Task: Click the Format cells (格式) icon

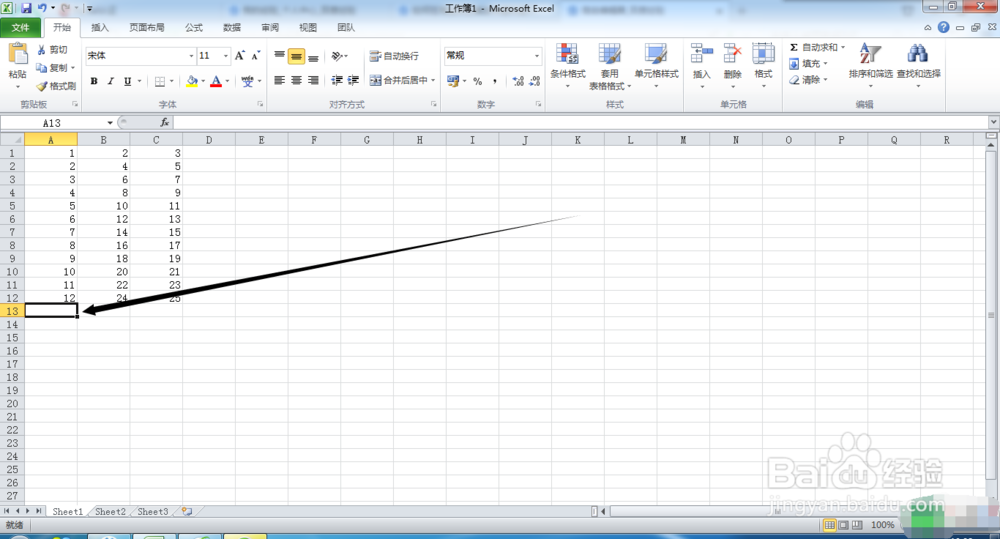Action: (x=763, y=54)
